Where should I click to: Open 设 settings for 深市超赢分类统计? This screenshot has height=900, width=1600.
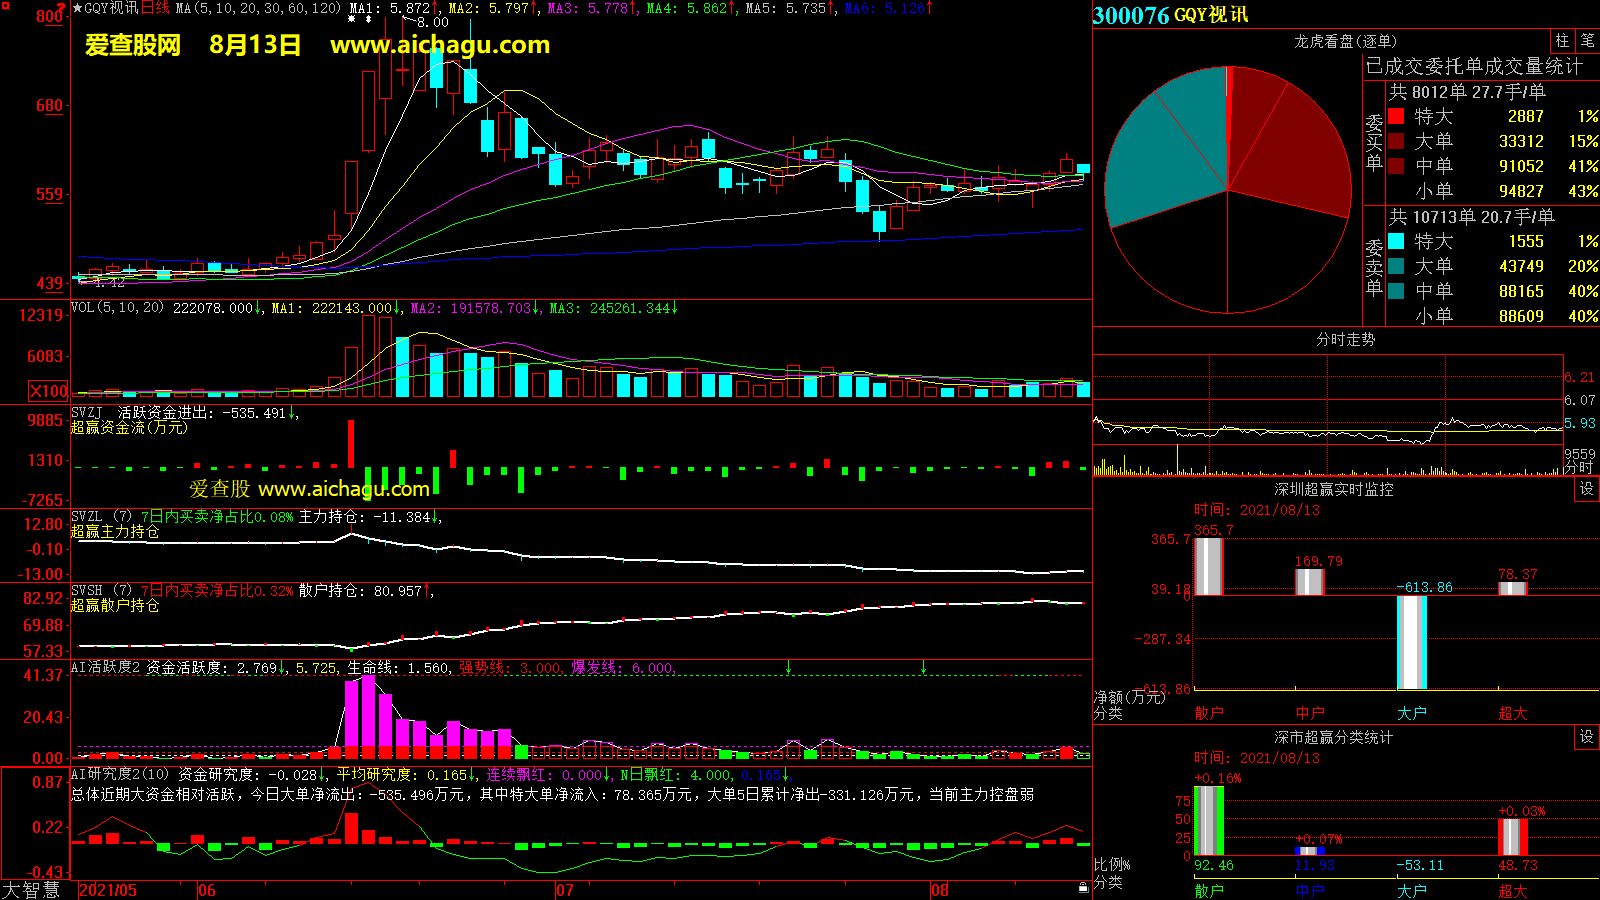(x=1587, y=737)
